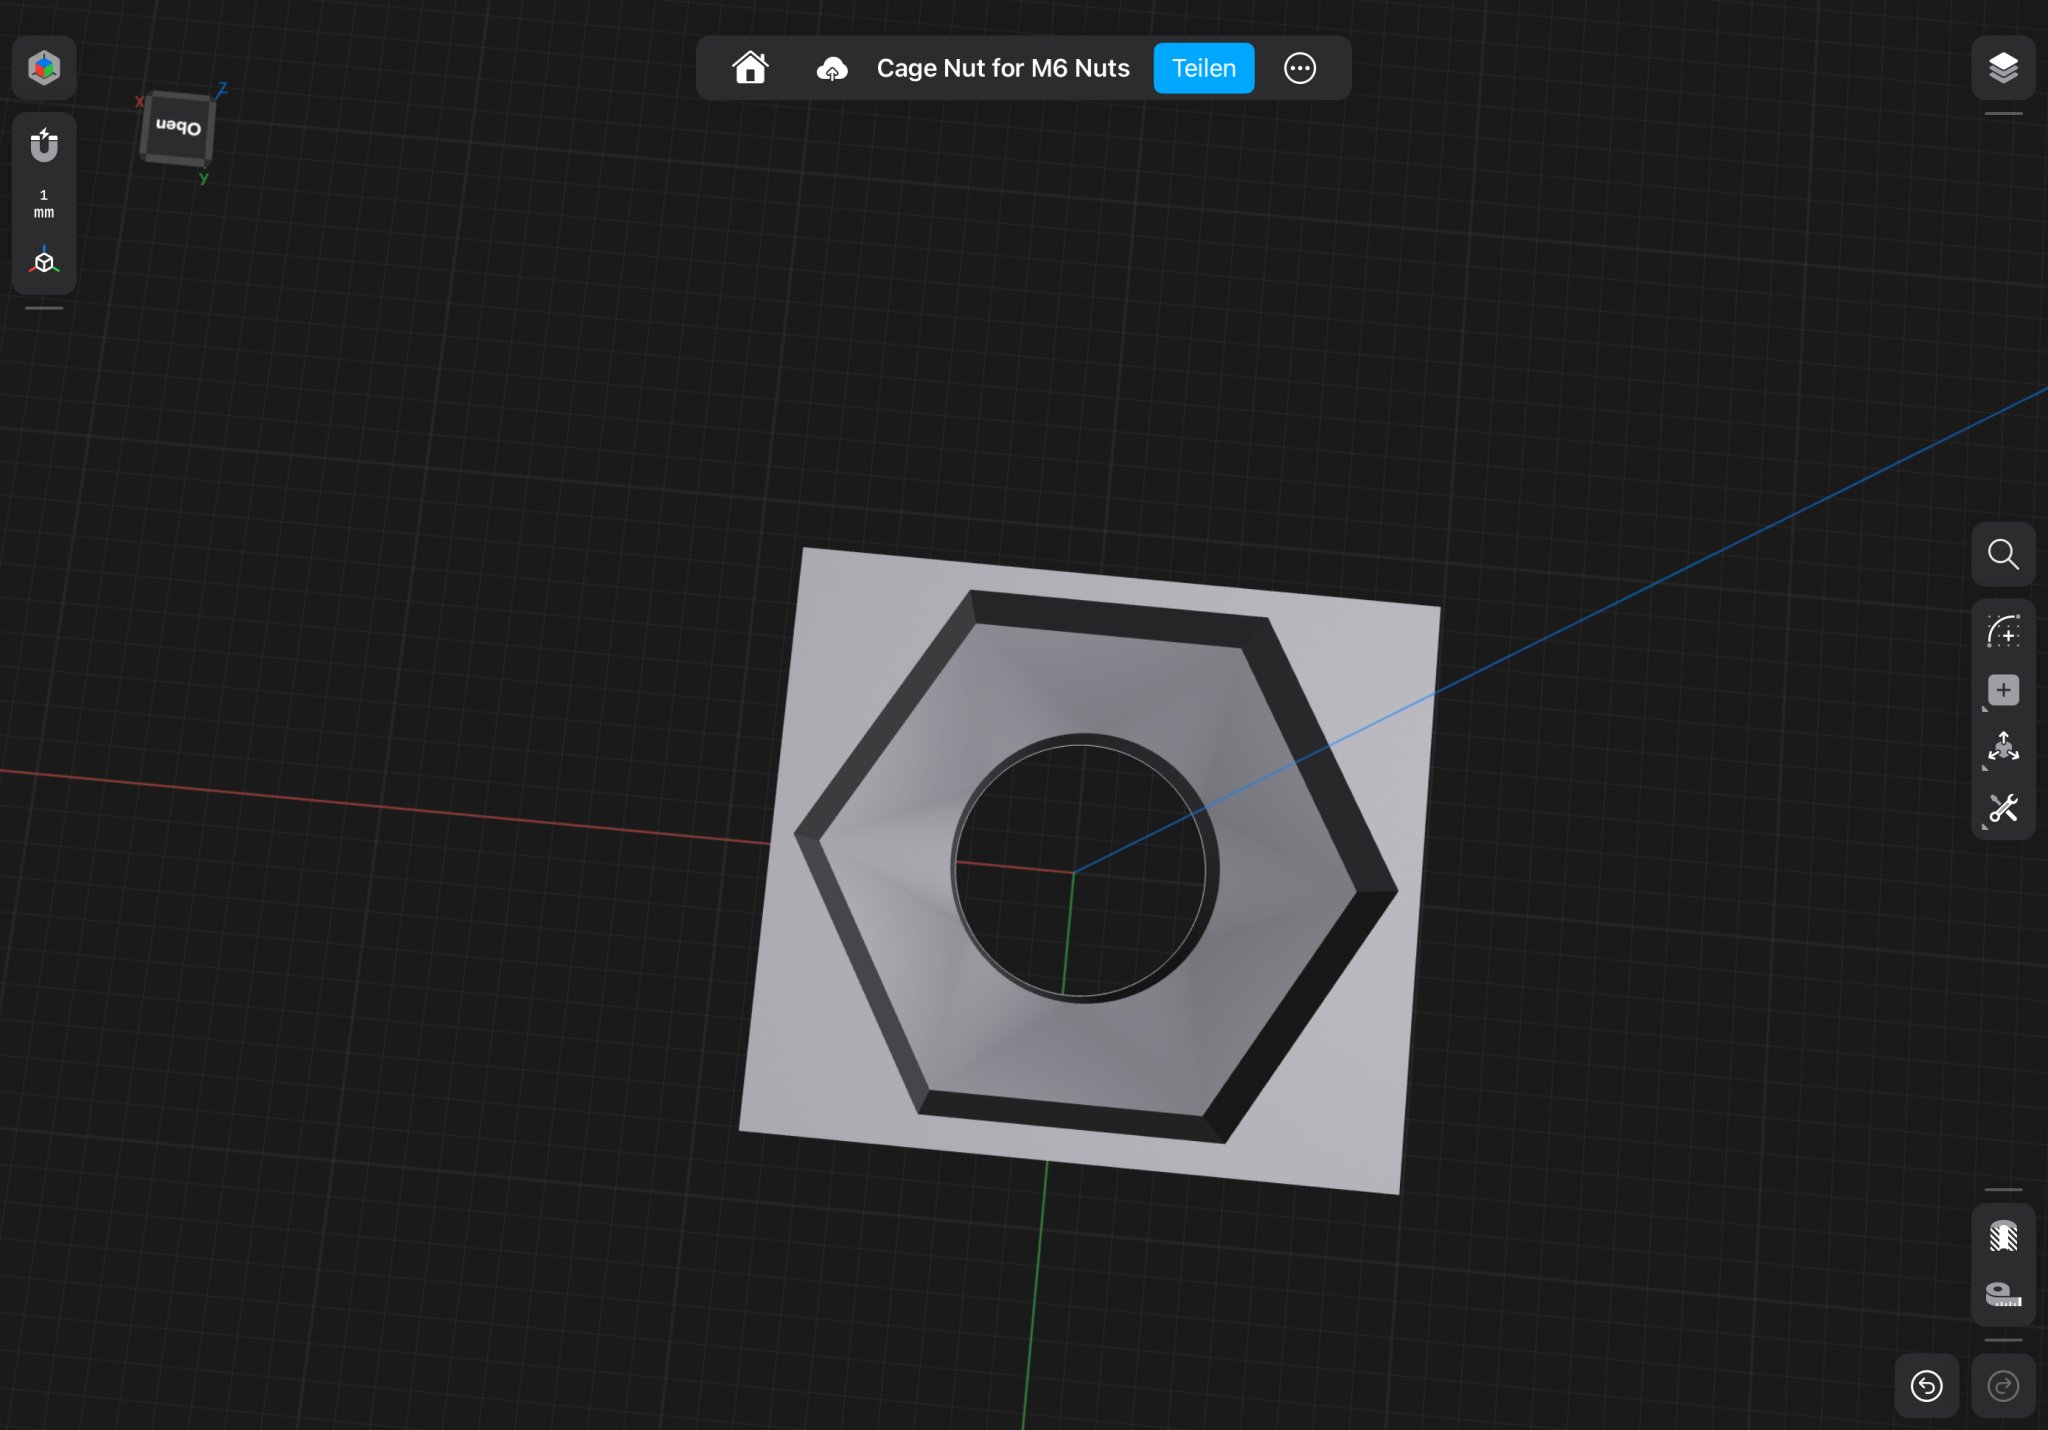Open the three-dots more options menu
Viewport: 2048px width, 1430px height.
[x=1299, y=68]
